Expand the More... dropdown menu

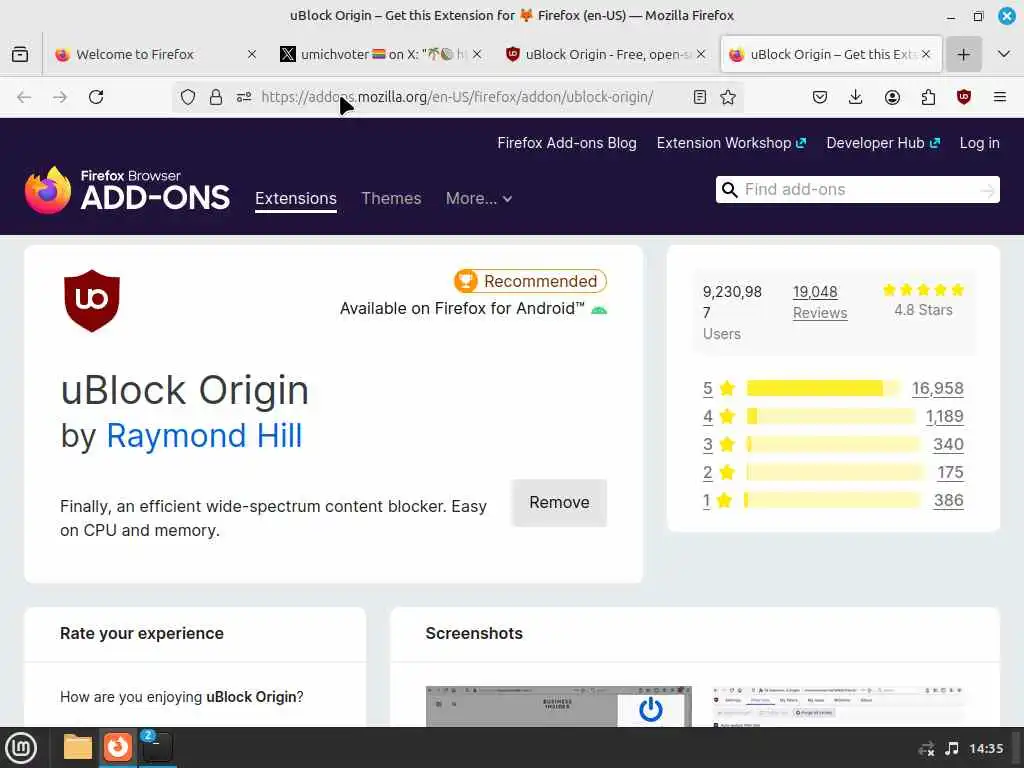pyautogui.click(x=479, y=199)
